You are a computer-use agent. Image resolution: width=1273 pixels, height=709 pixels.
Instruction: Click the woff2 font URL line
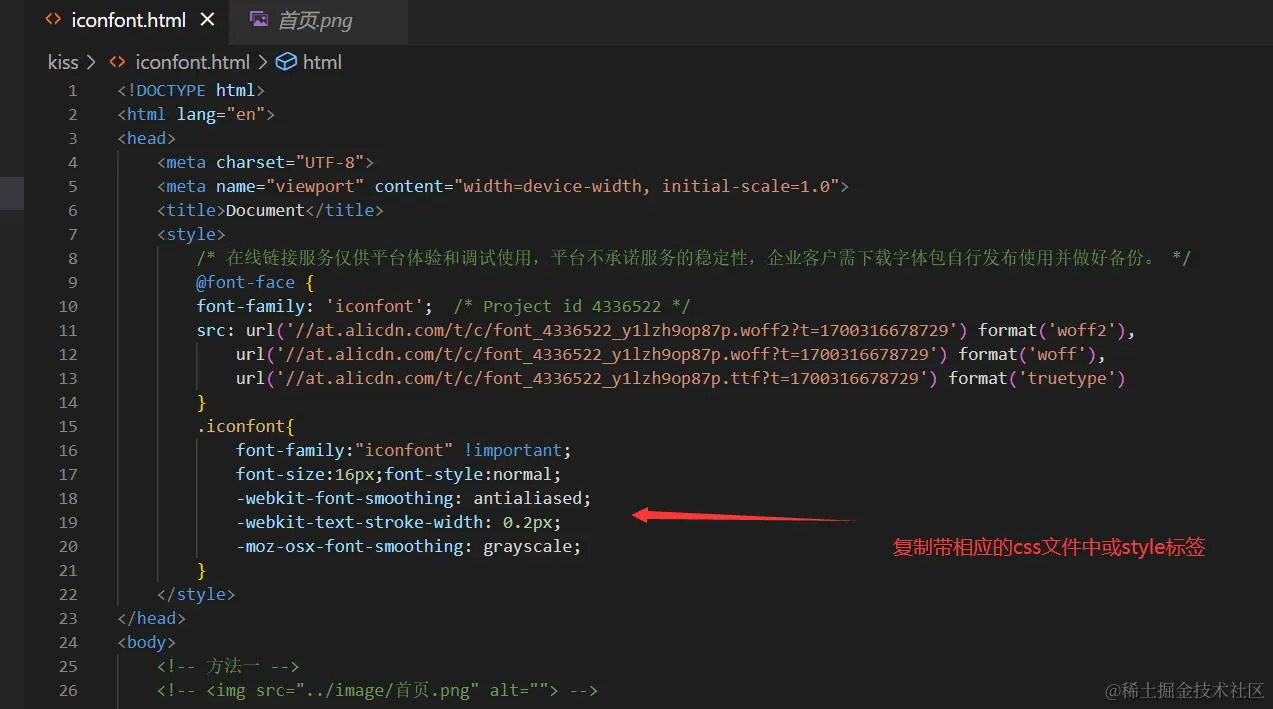pyautogui.click(x=666, y=330)
